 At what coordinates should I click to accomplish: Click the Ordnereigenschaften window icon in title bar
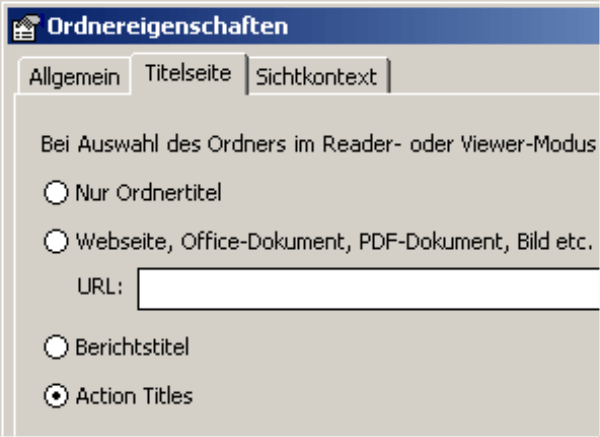pos(26,28)
